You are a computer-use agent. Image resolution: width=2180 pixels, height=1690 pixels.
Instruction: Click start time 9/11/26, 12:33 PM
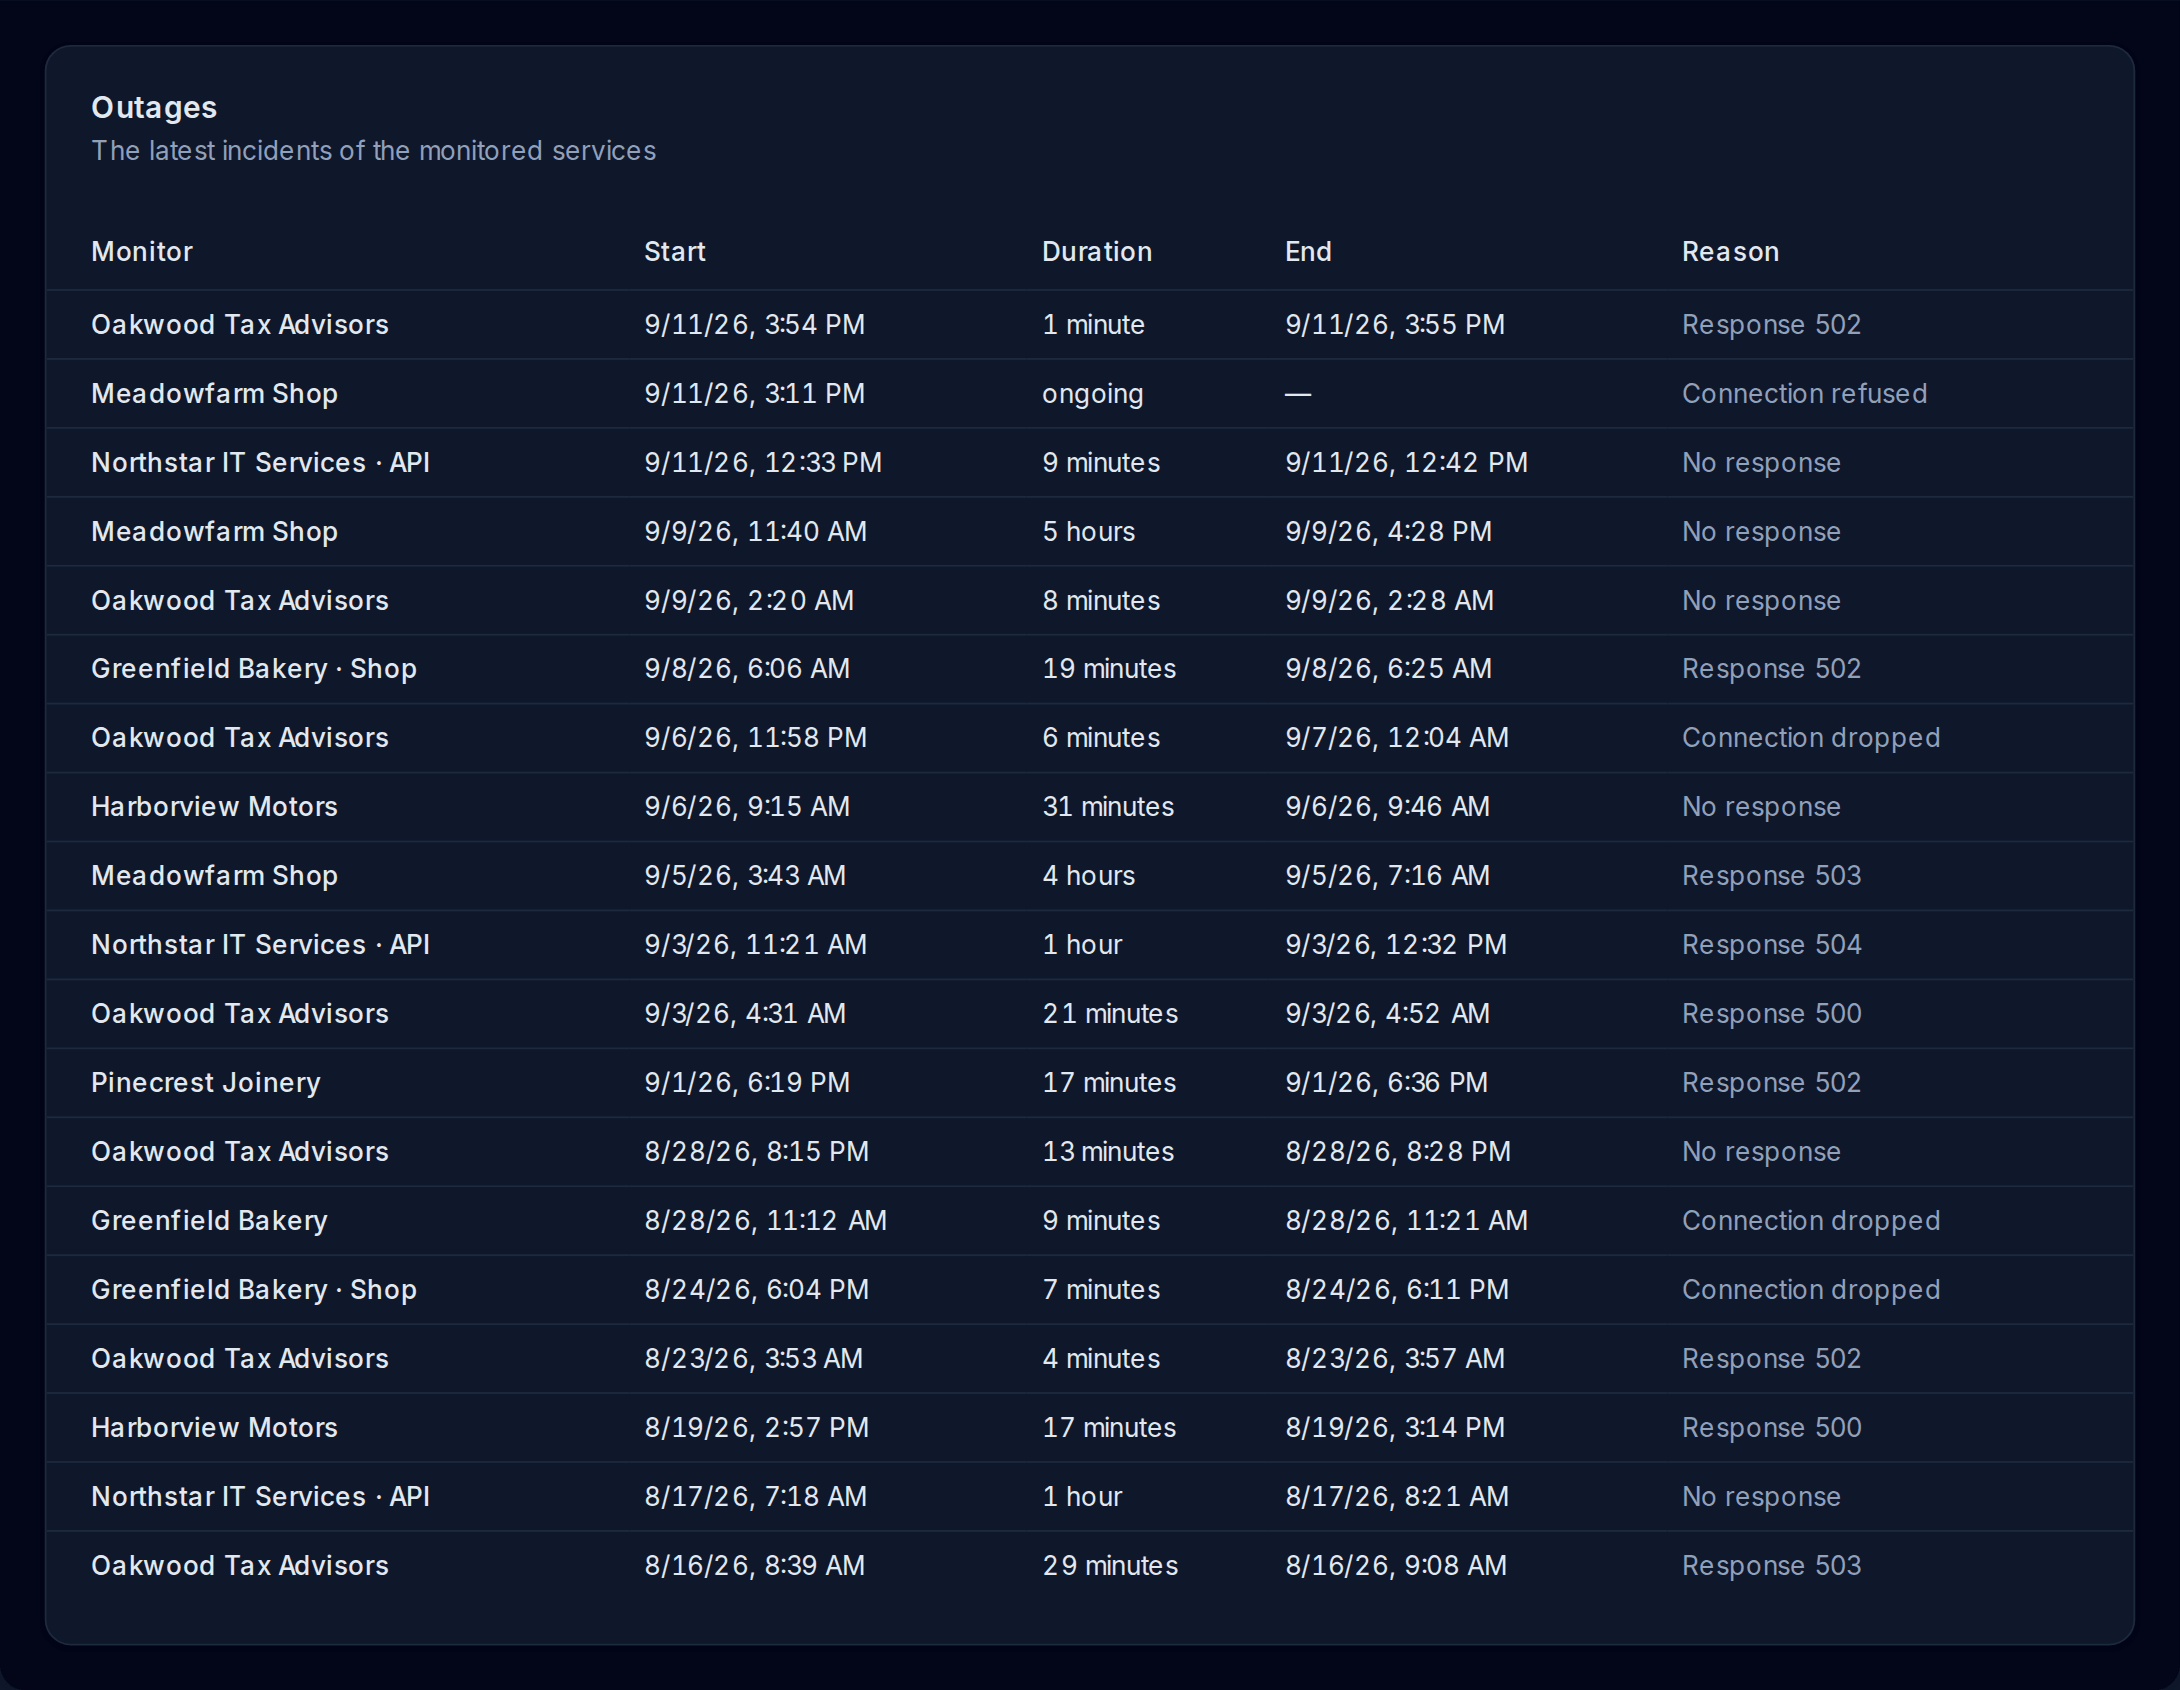click(763, 463)
